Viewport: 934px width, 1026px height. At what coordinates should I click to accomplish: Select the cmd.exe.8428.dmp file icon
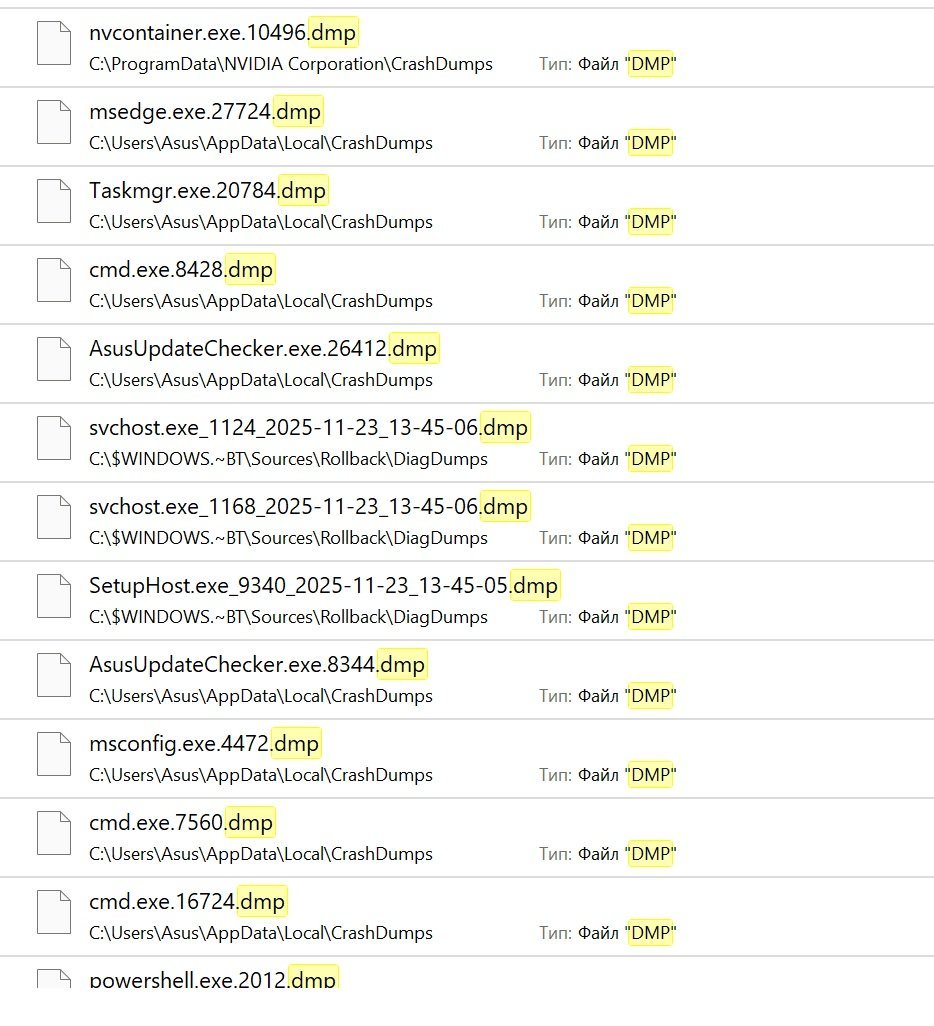coord(54,280)
